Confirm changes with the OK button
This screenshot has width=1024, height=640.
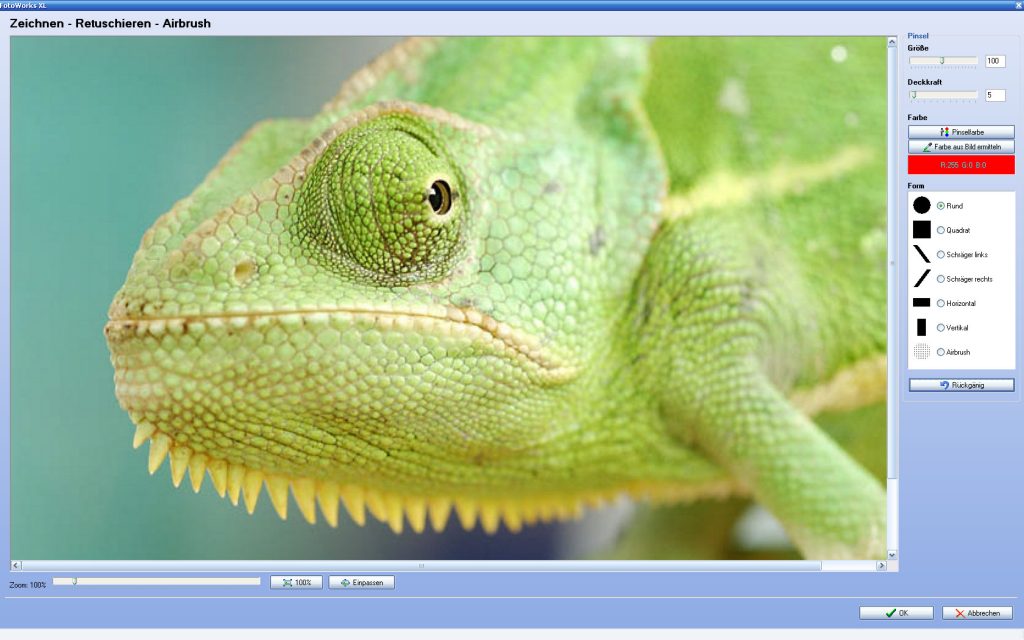895,613
